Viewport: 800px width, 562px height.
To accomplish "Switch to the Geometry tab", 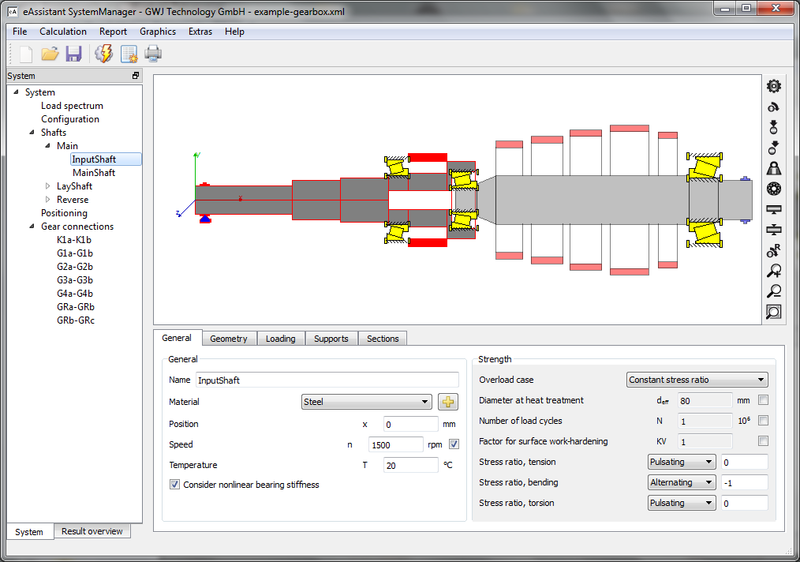I will (229, 339).
